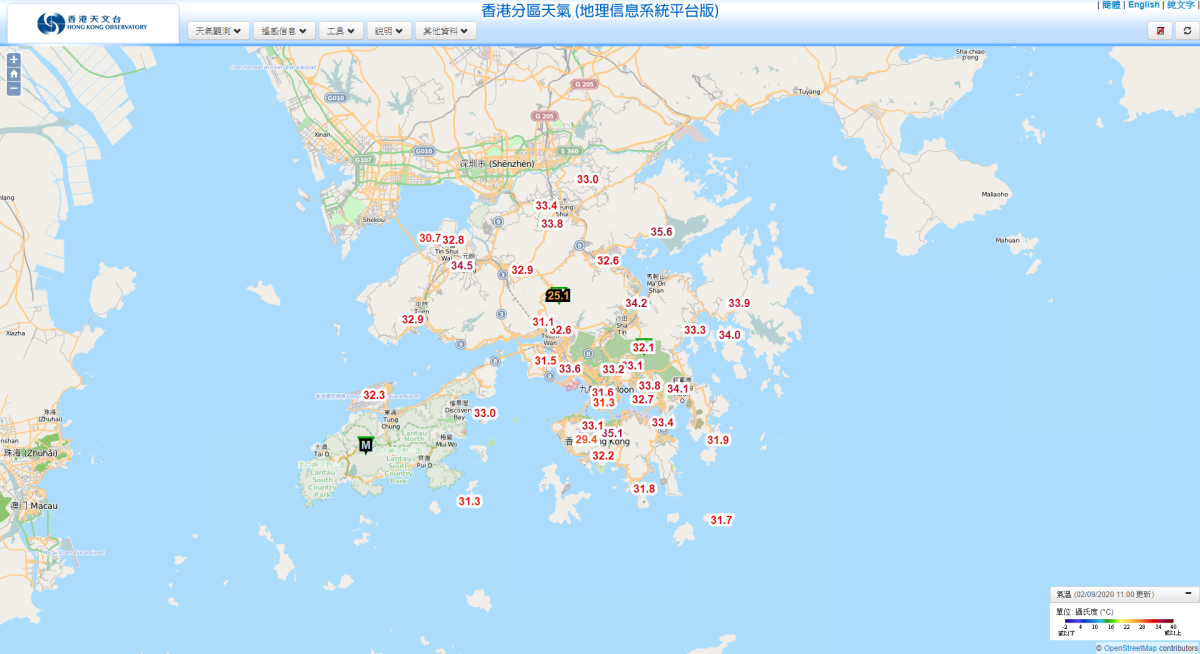The width and height of the screenshot is (1200, 654).
Task: Zoom out with the minus button
Action: pos(14,88)
